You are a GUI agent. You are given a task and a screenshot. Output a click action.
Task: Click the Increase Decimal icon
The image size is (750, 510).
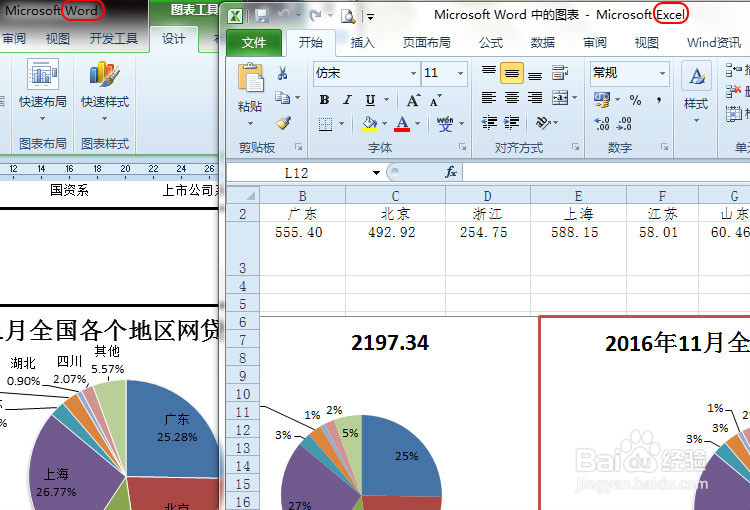[x=602, y=124]
